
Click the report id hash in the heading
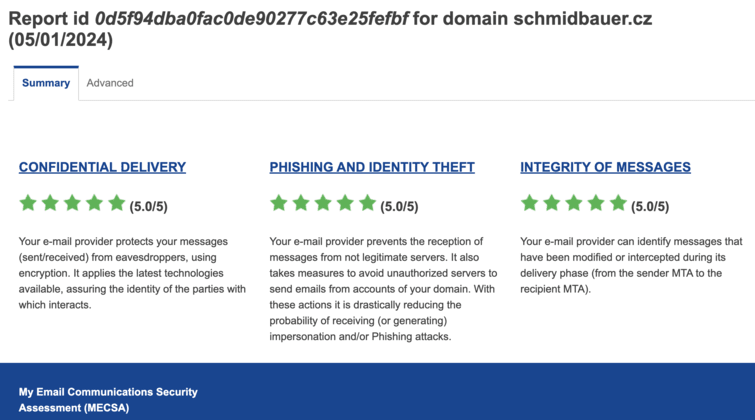coord(251,19)
